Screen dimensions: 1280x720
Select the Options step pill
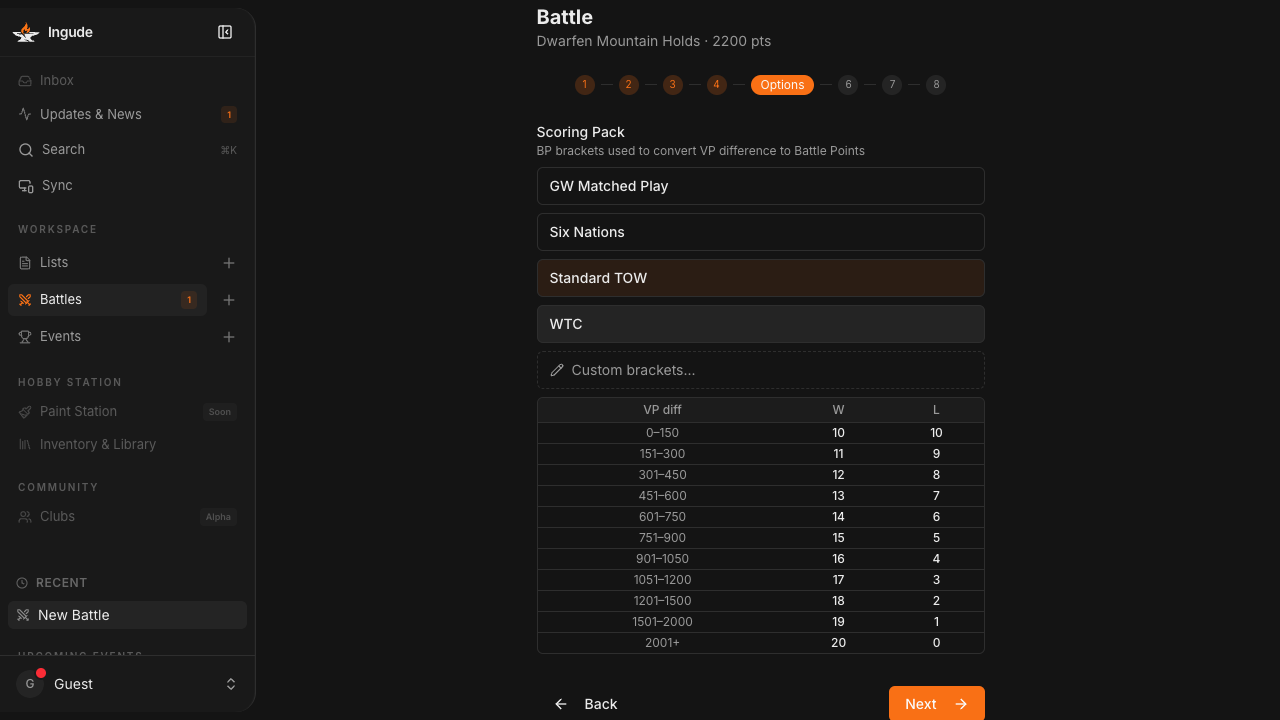[x=782, y=85]
